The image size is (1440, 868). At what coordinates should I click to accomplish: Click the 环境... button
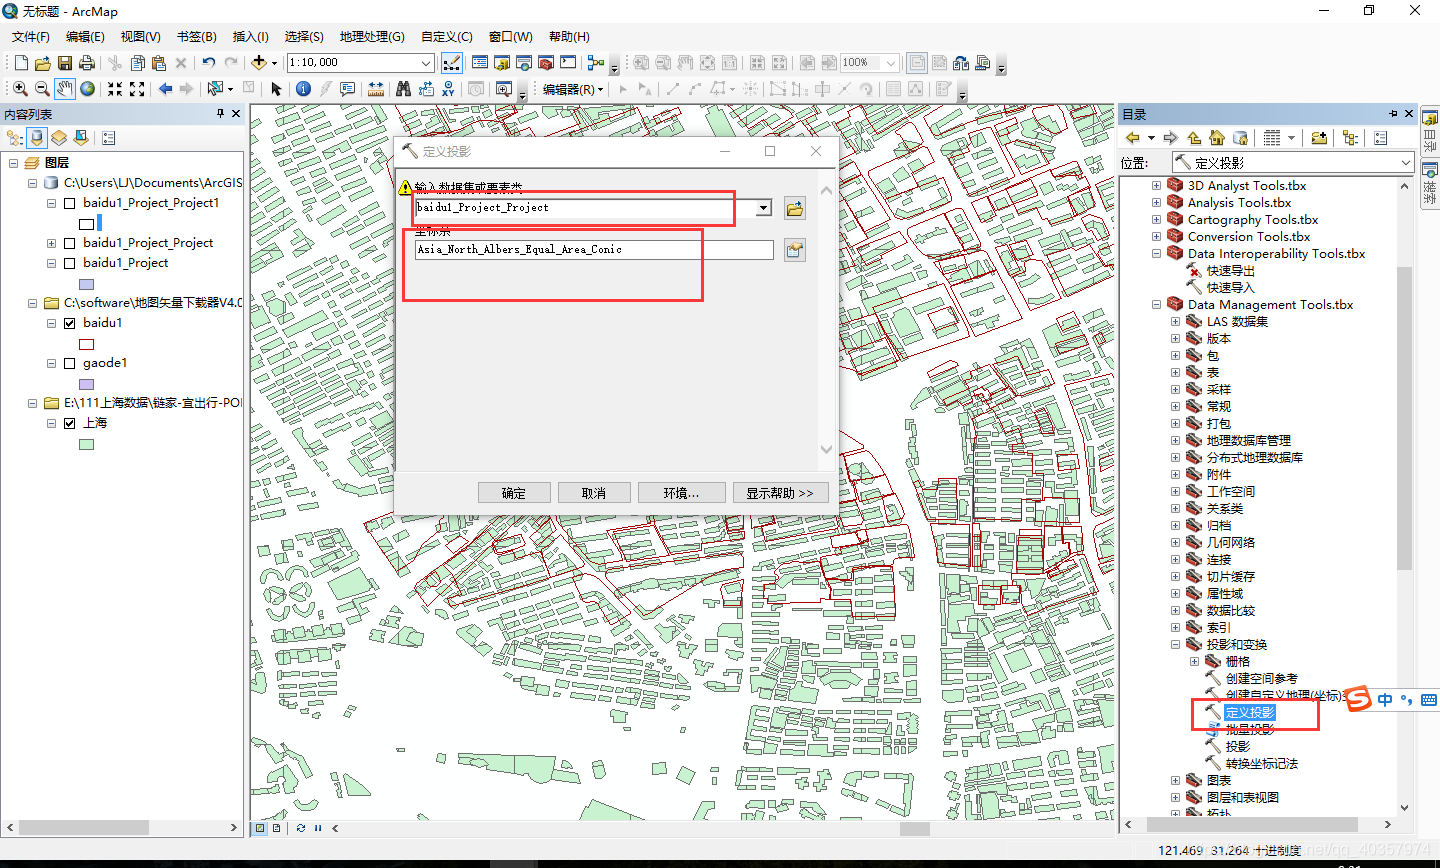[x=681, y=493]
